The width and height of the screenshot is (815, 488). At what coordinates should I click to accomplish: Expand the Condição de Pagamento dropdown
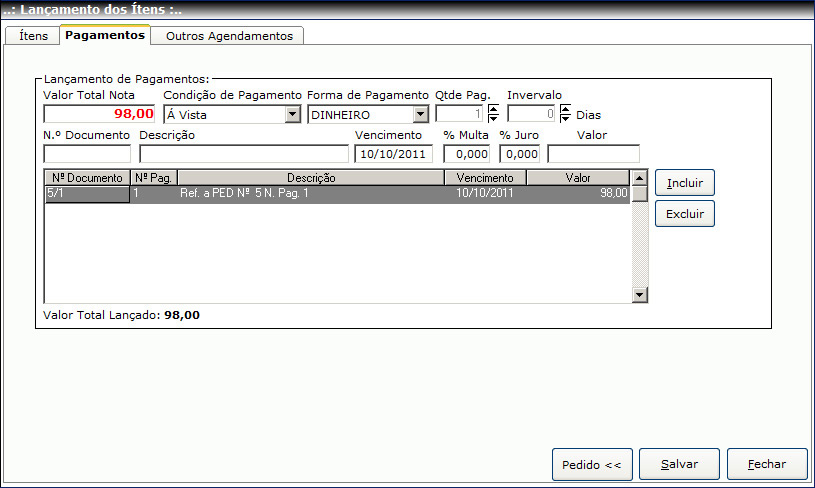(x=293, y=114)
